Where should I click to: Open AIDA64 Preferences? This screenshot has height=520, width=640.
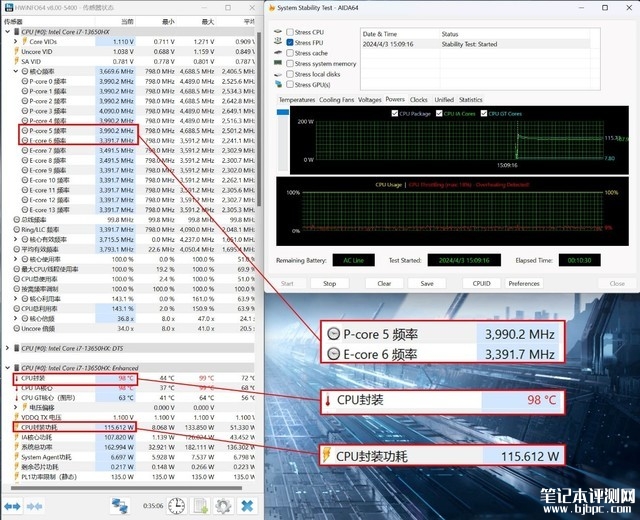click(524, 283)
